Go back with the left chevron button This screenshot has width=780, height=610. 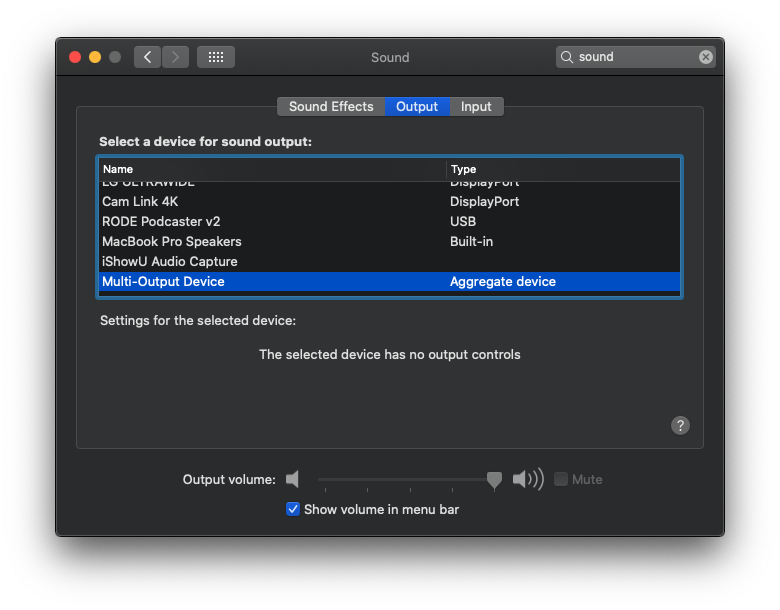pos(147,57)
